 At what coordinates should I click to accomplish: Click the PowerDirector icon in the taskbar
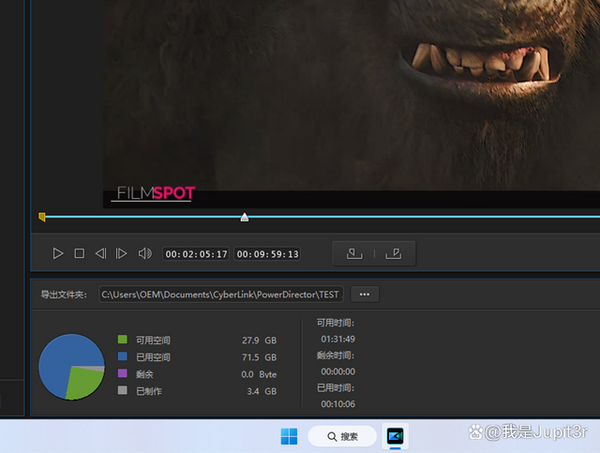pyautogui.click(x=396, y=436)
